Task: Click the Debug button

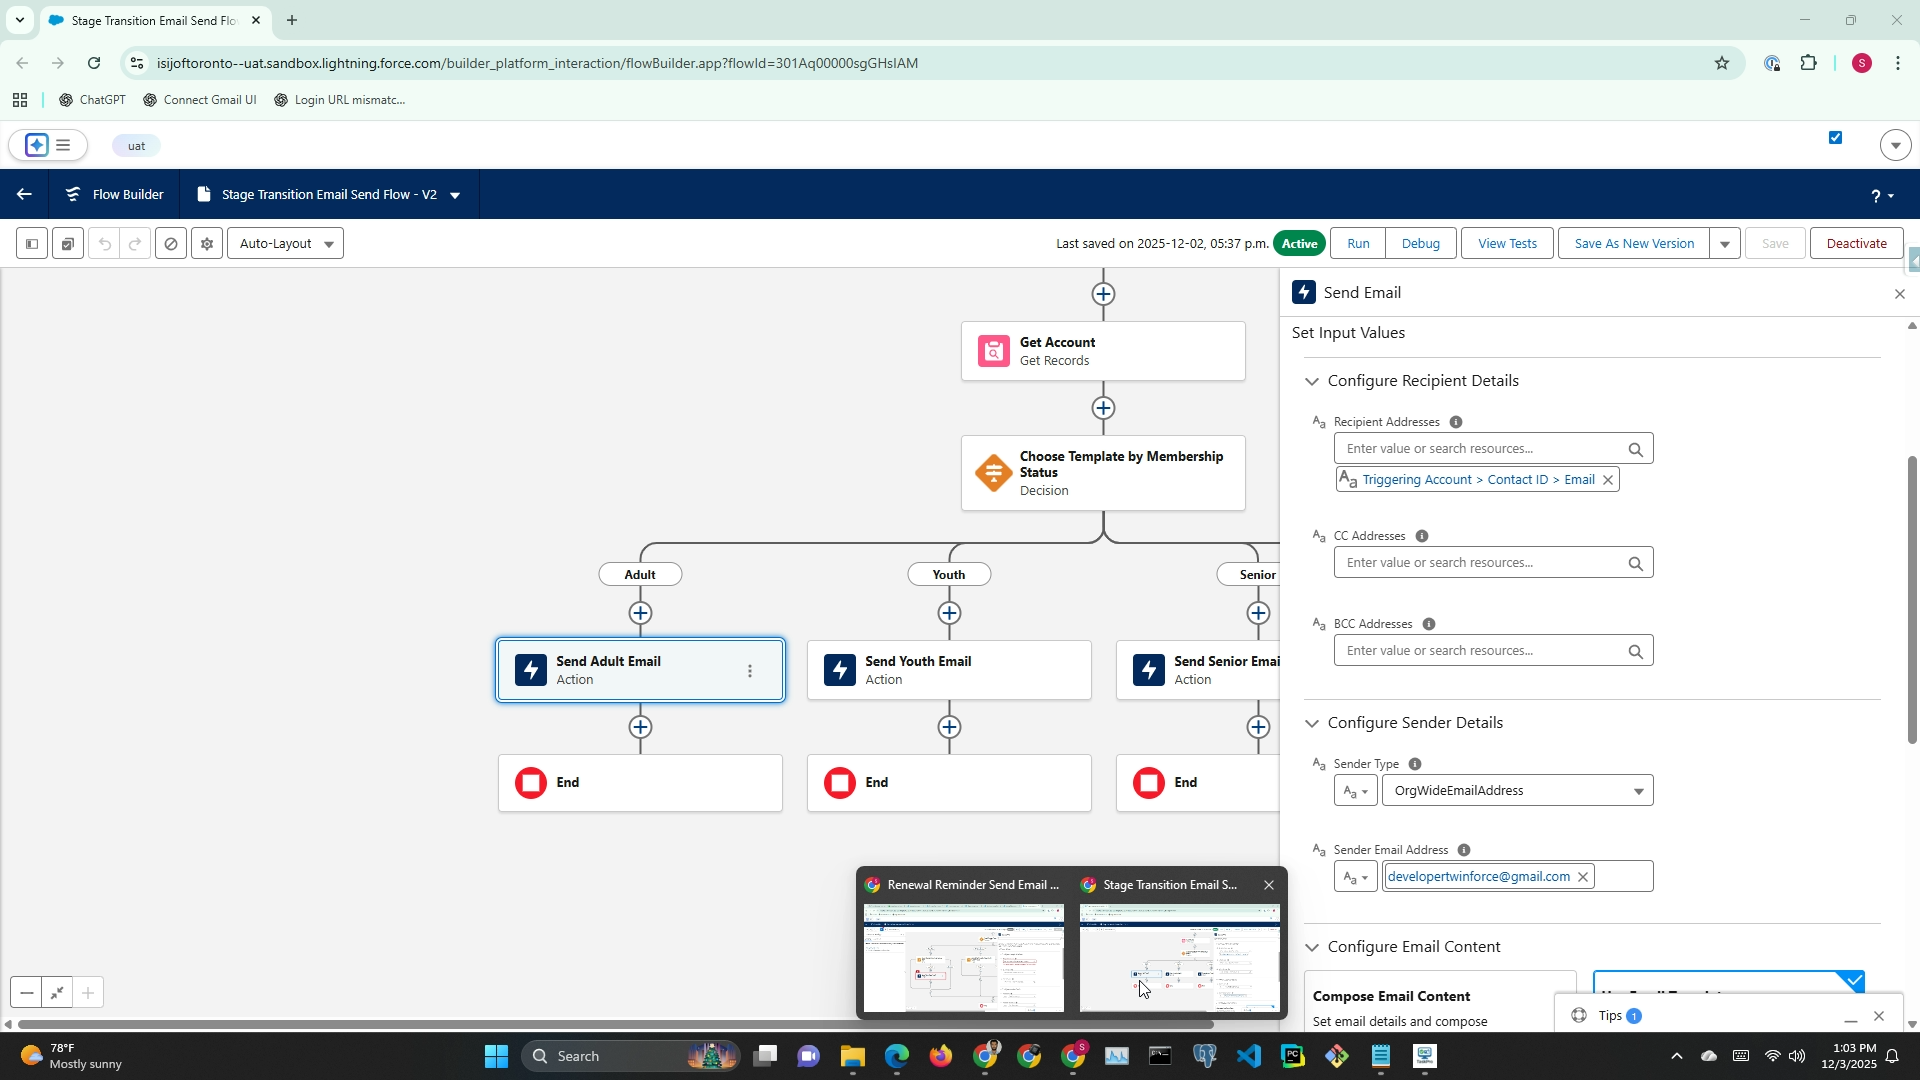Action: (x=1420, y=244)
